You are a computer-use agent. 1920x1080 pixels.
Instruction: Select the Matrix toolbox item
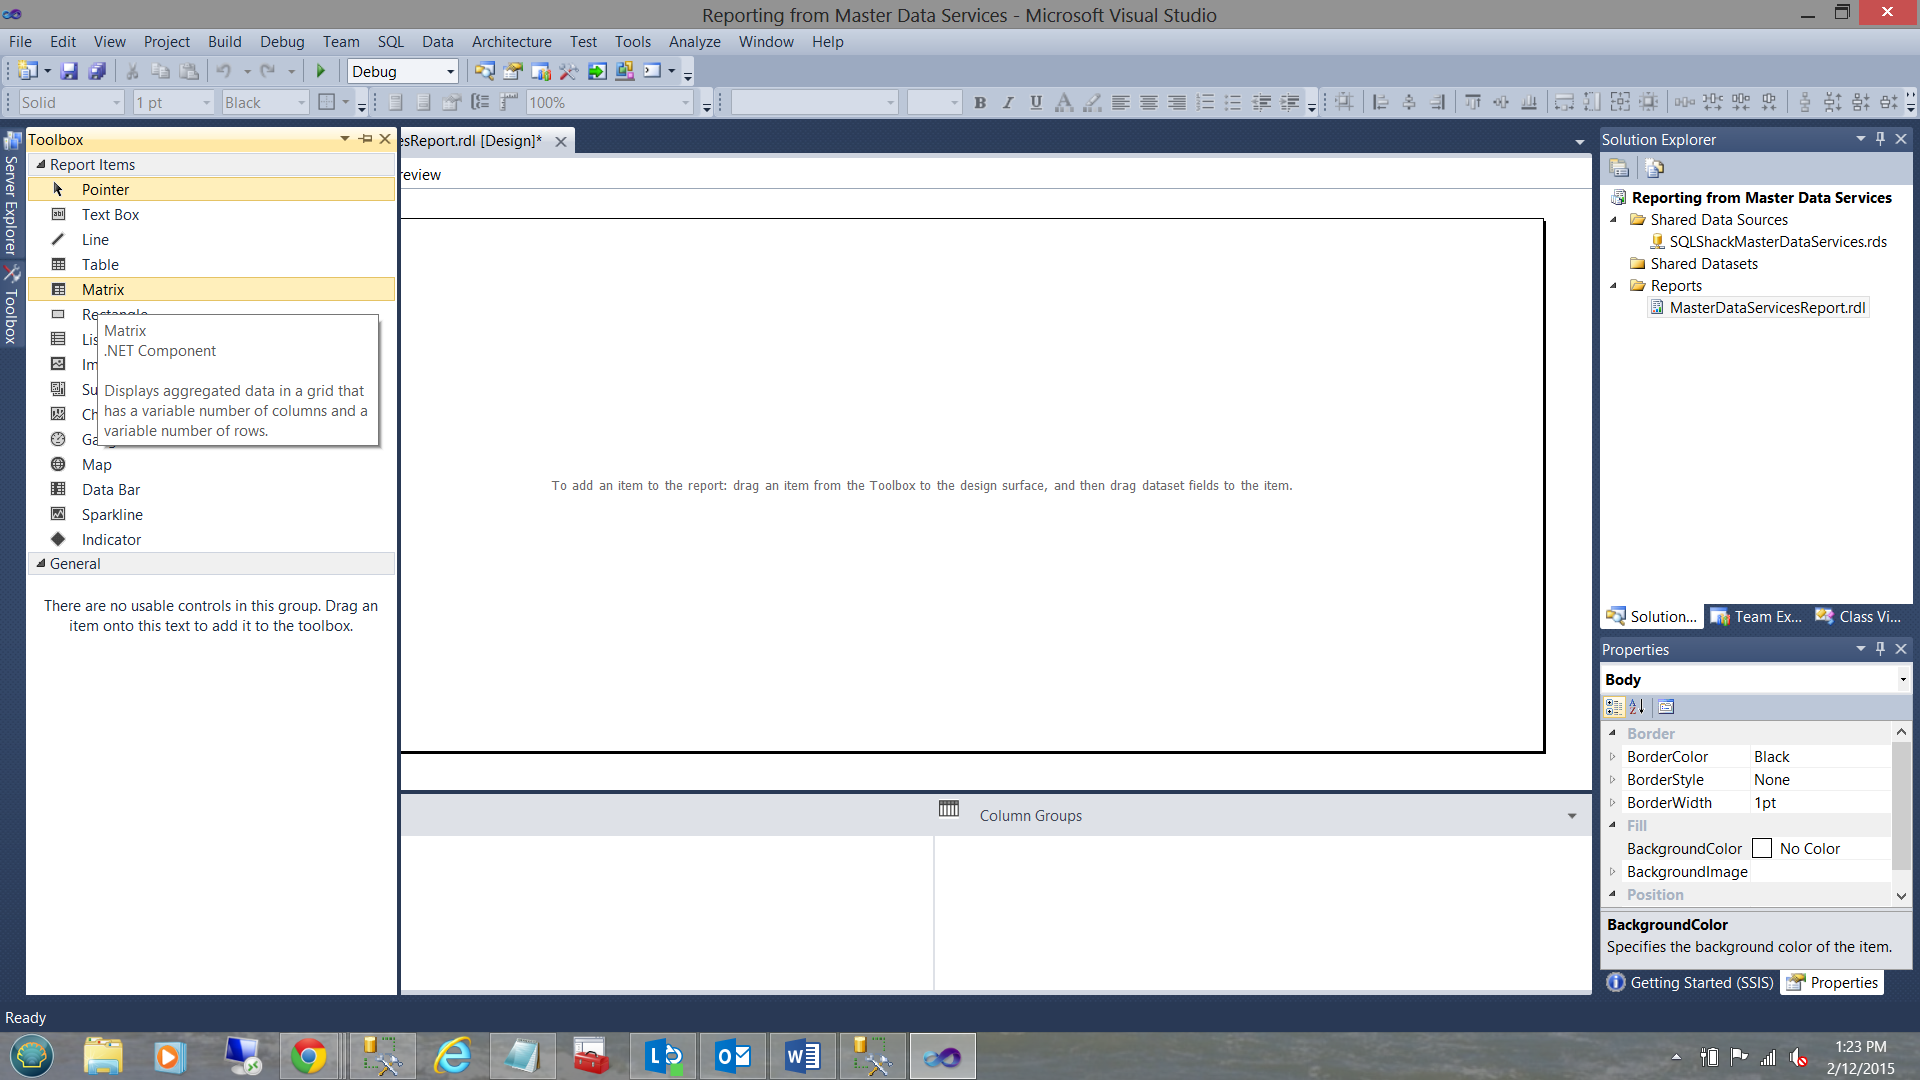click(x=103, y=289)
